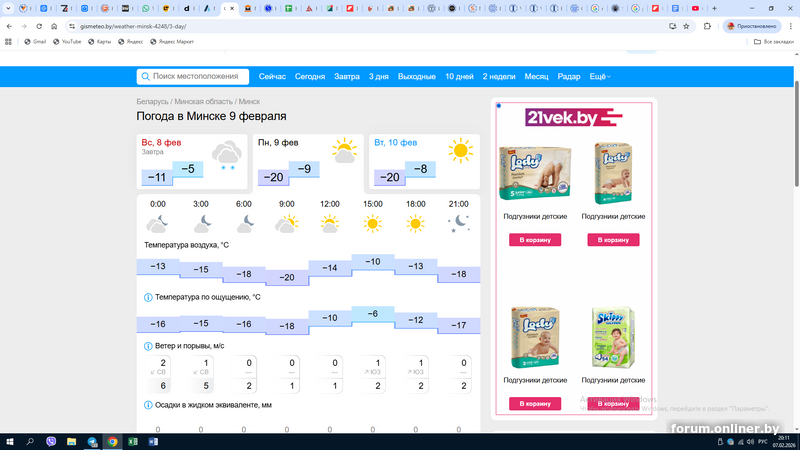Open Chrome extensions puzzle icon
This screenshot has width=800, height=450.
point(707,26)
